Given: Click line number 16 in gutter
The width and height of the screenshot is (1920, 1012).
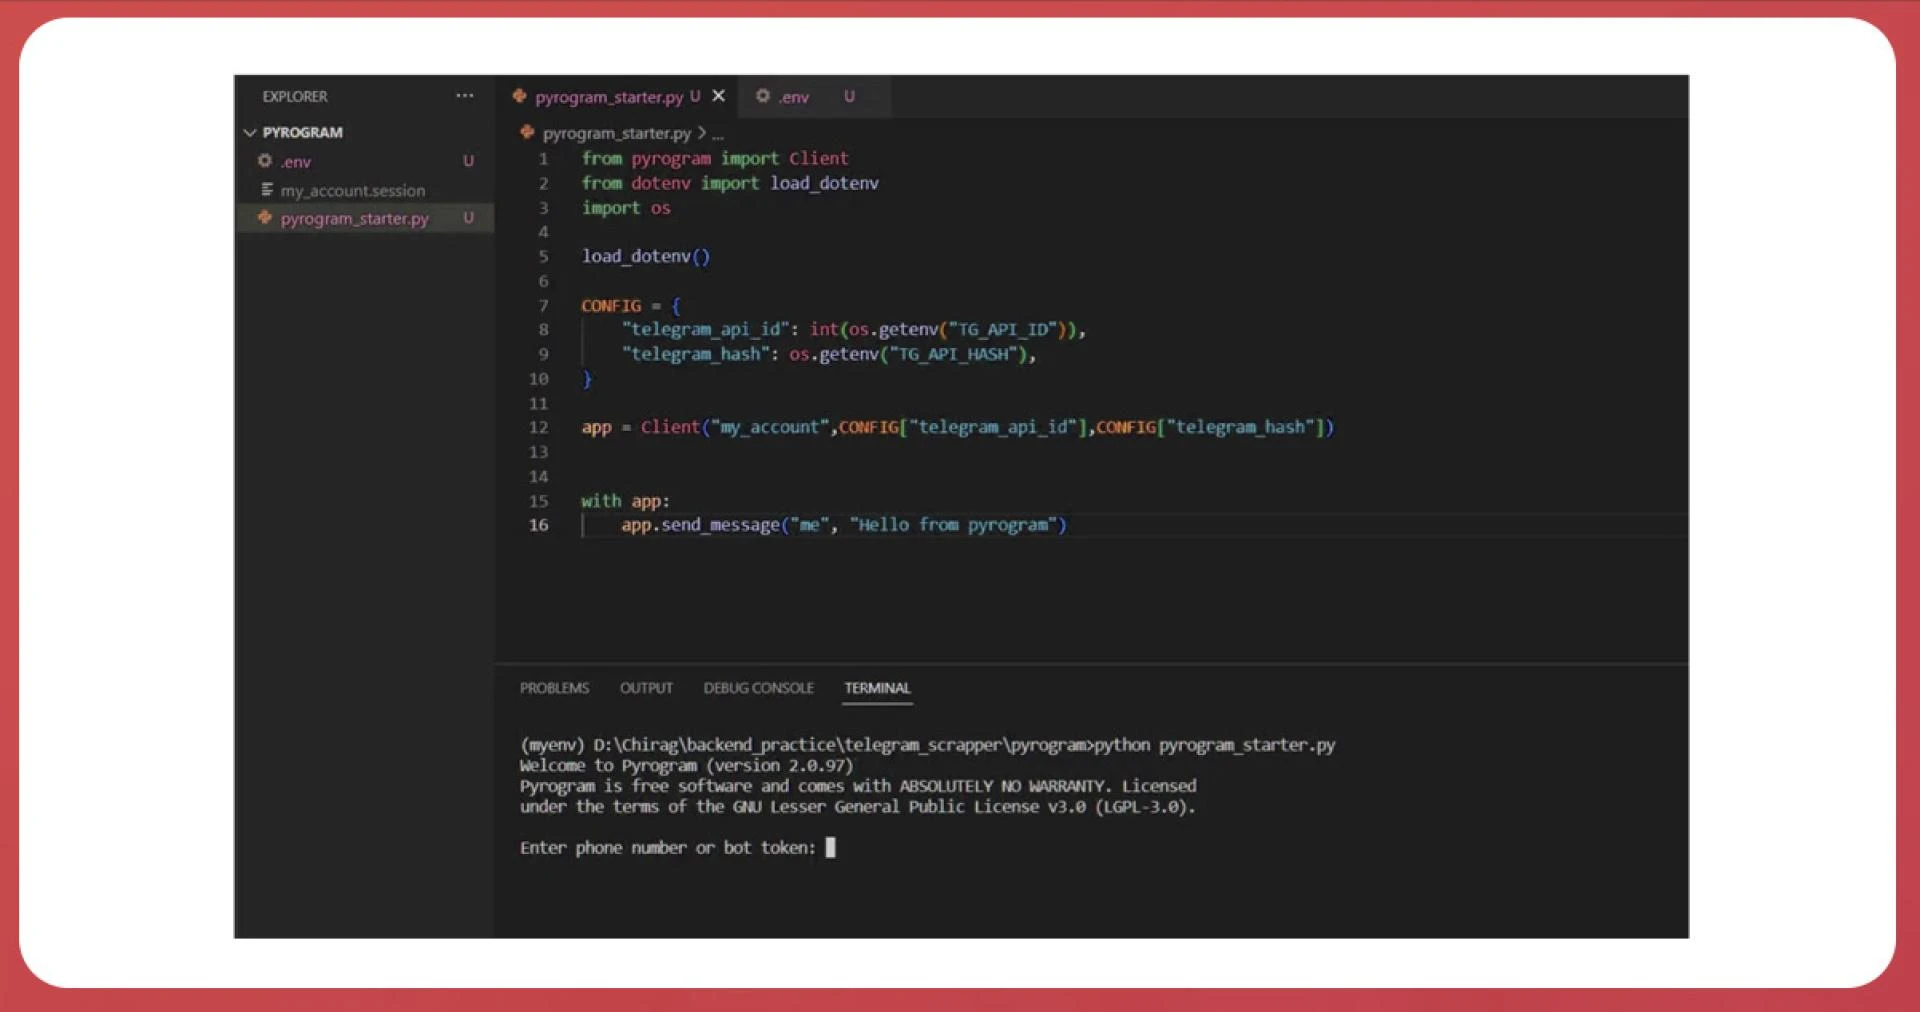Looking at the screenshot, I should [x=538, y=525].
